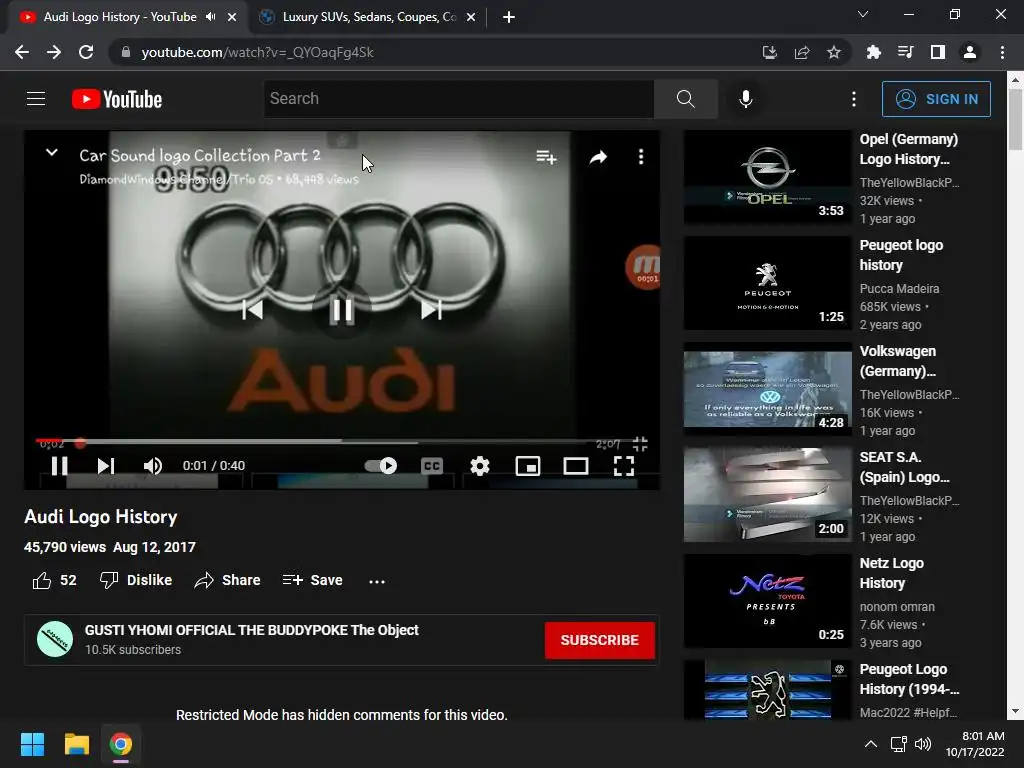This screenshot has width=1024, height=768.
Task: Click the inner overlay minimize icon
Action: 640,444
